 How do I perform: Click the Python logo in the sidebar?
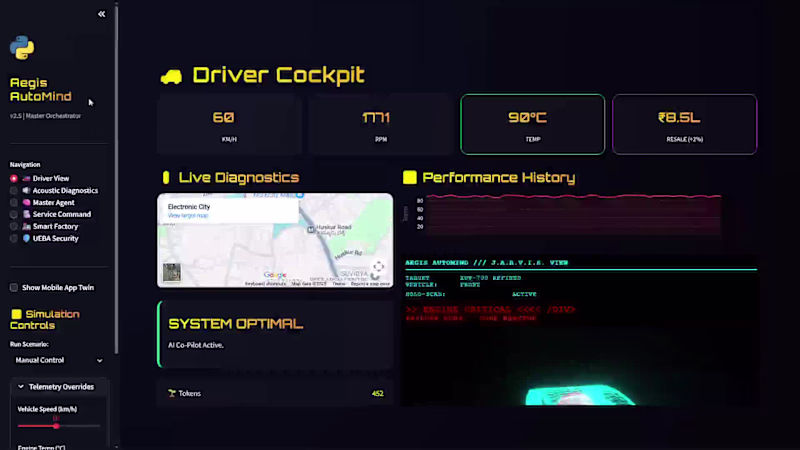tap(22, 47)
